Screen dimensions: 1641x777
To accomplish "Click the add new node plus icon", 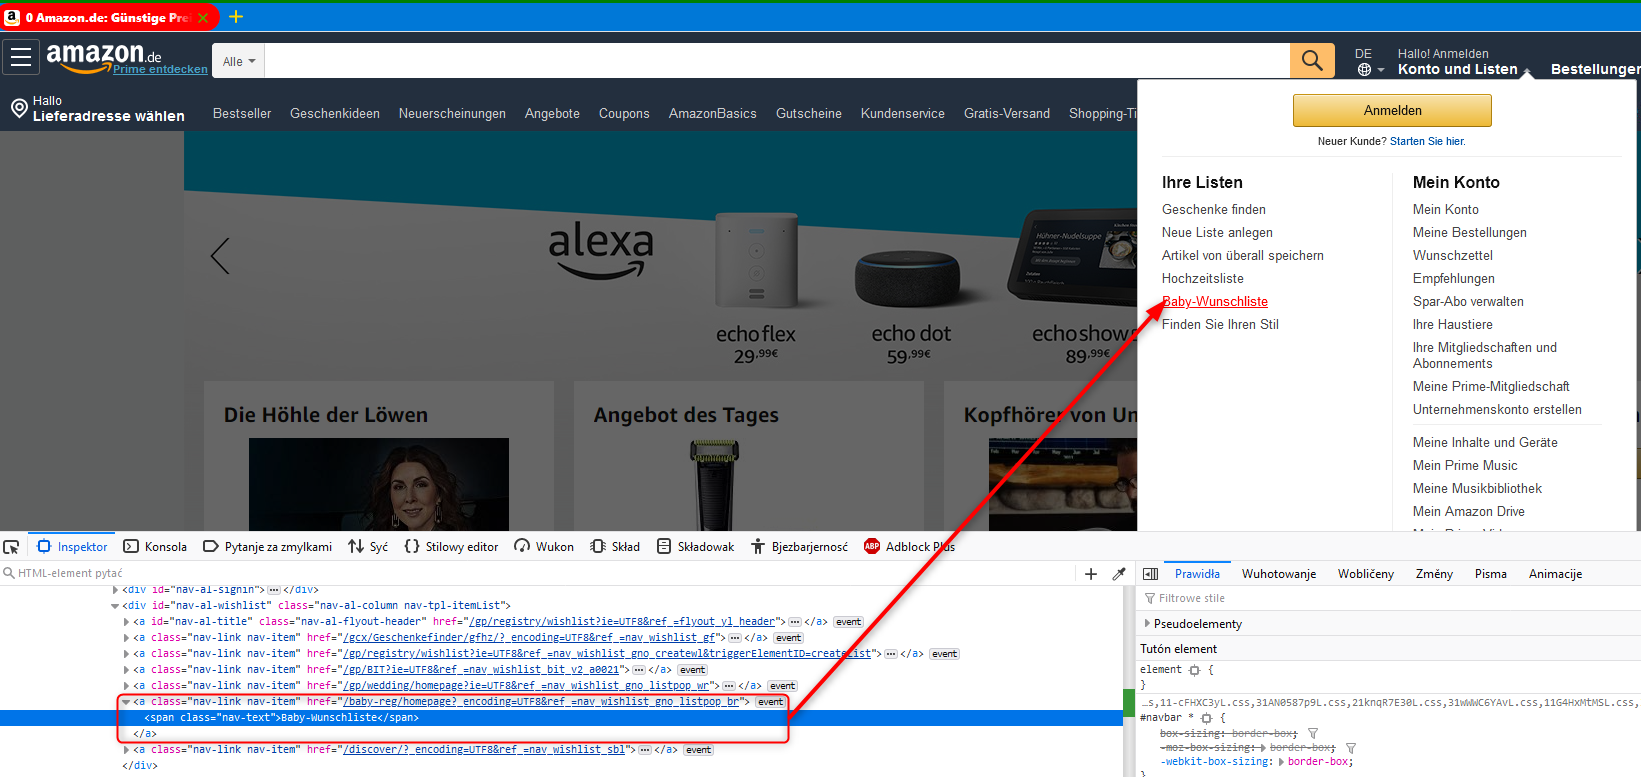I will click(1091, 574).
